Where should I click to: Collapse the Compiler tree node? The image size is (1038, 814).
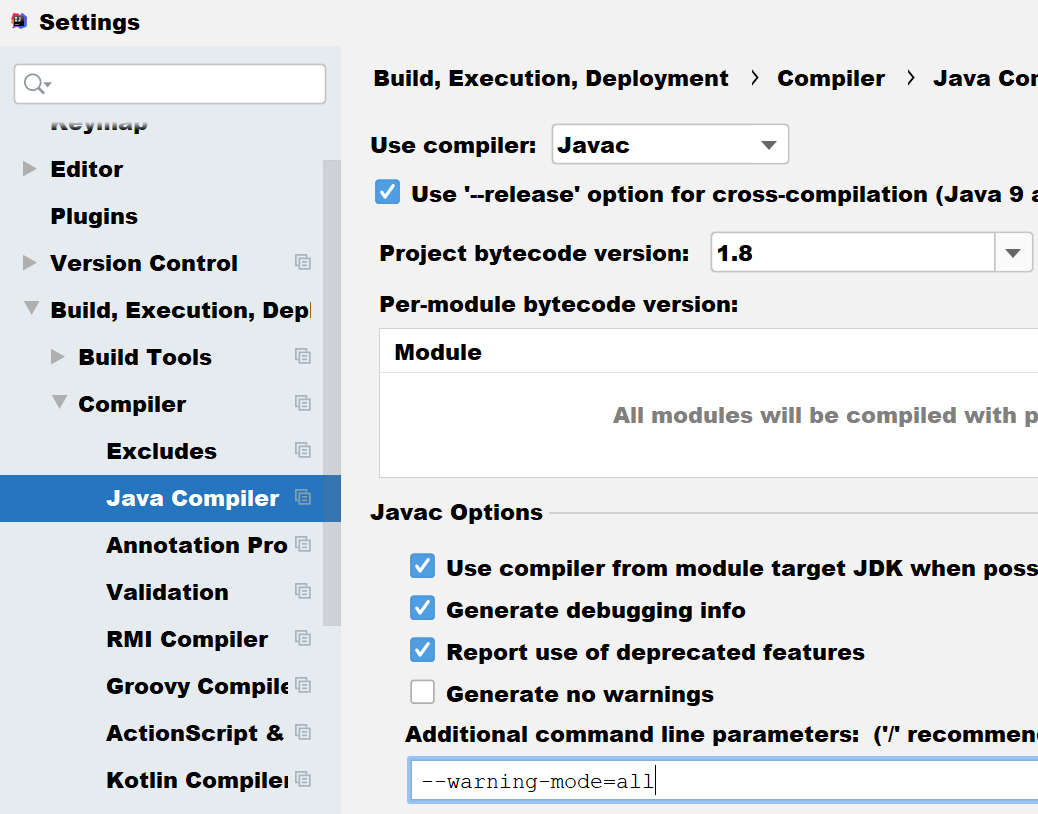coord(60,402)
